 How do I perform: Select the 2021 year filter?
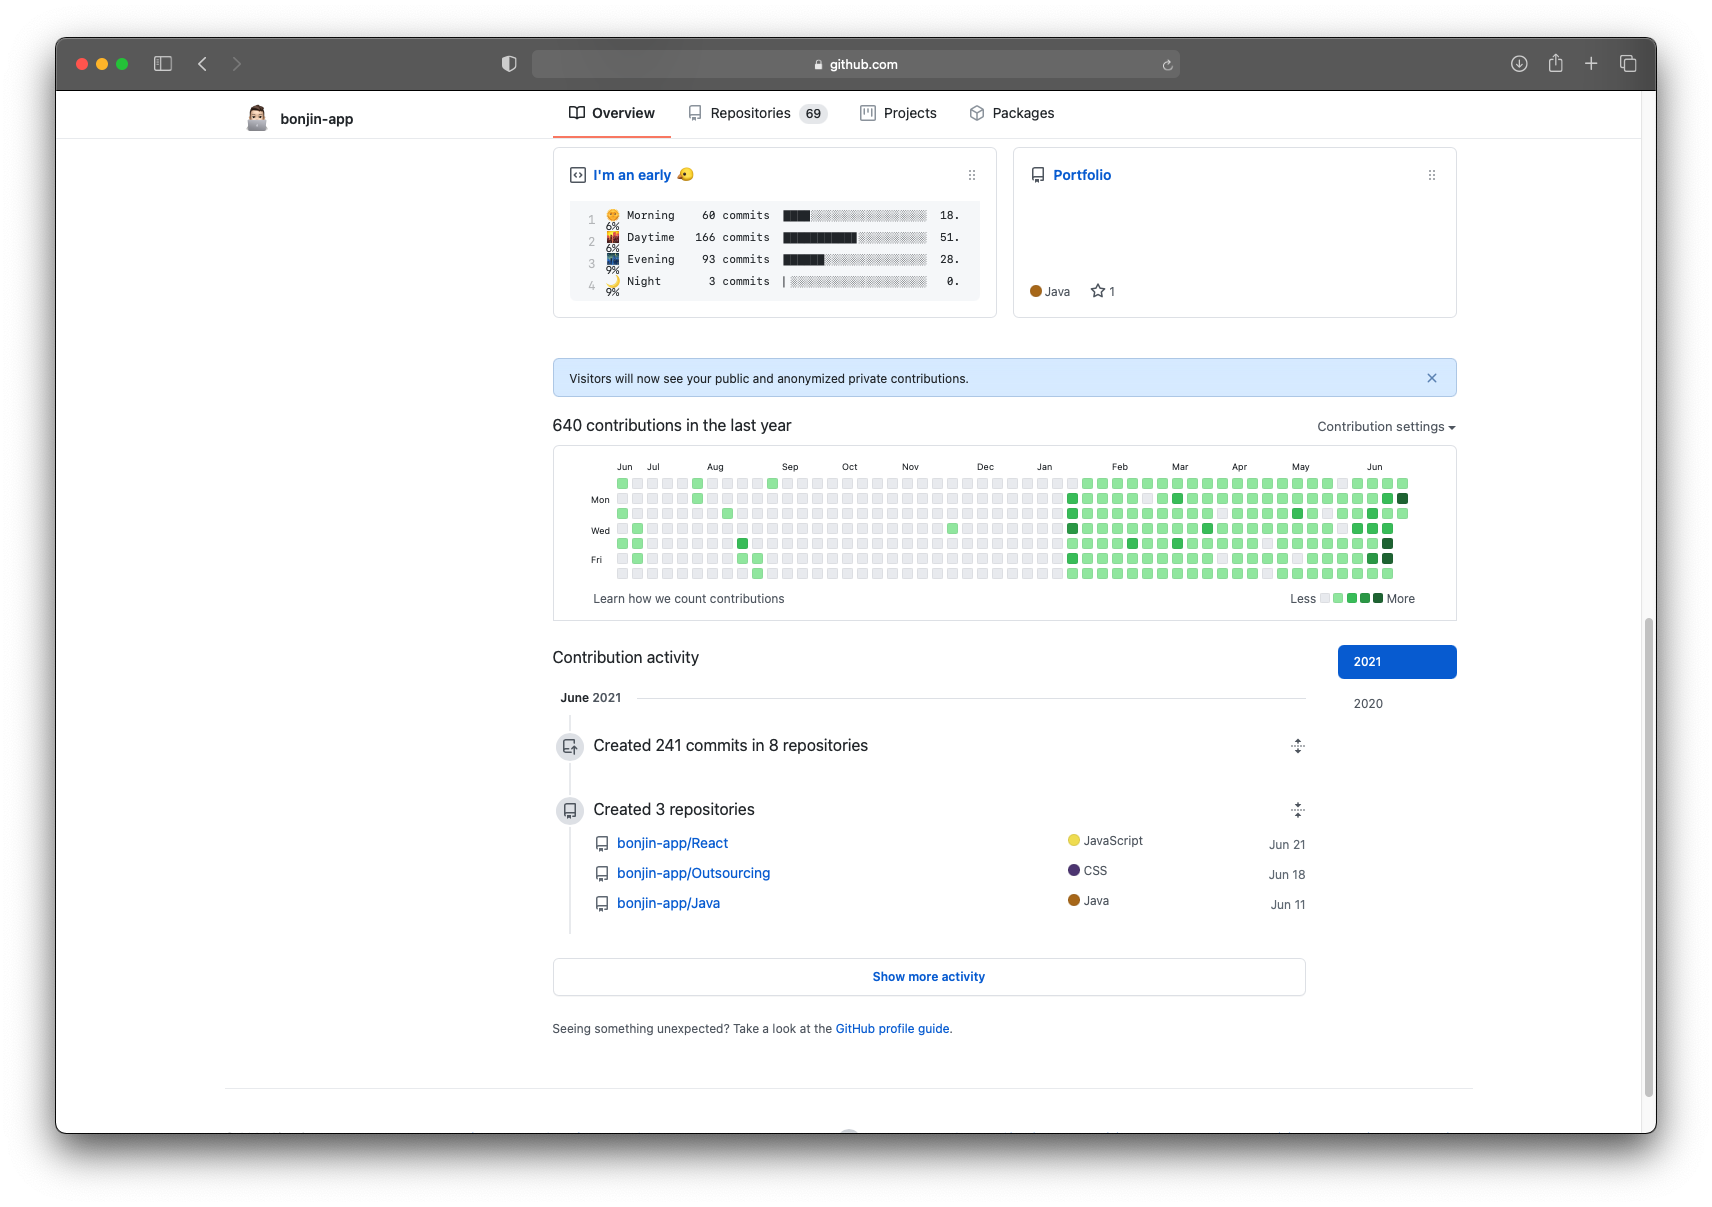click(1397, 662)
